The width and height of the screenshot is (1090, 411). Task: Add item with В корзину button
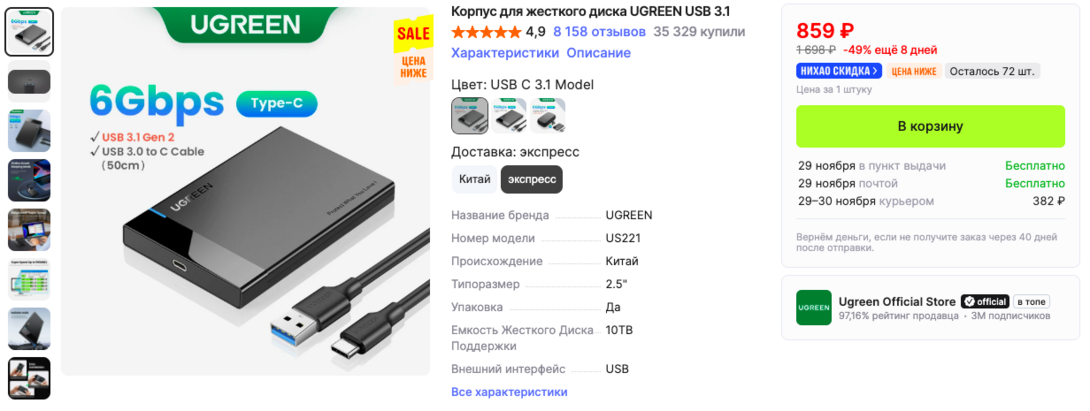930,127
